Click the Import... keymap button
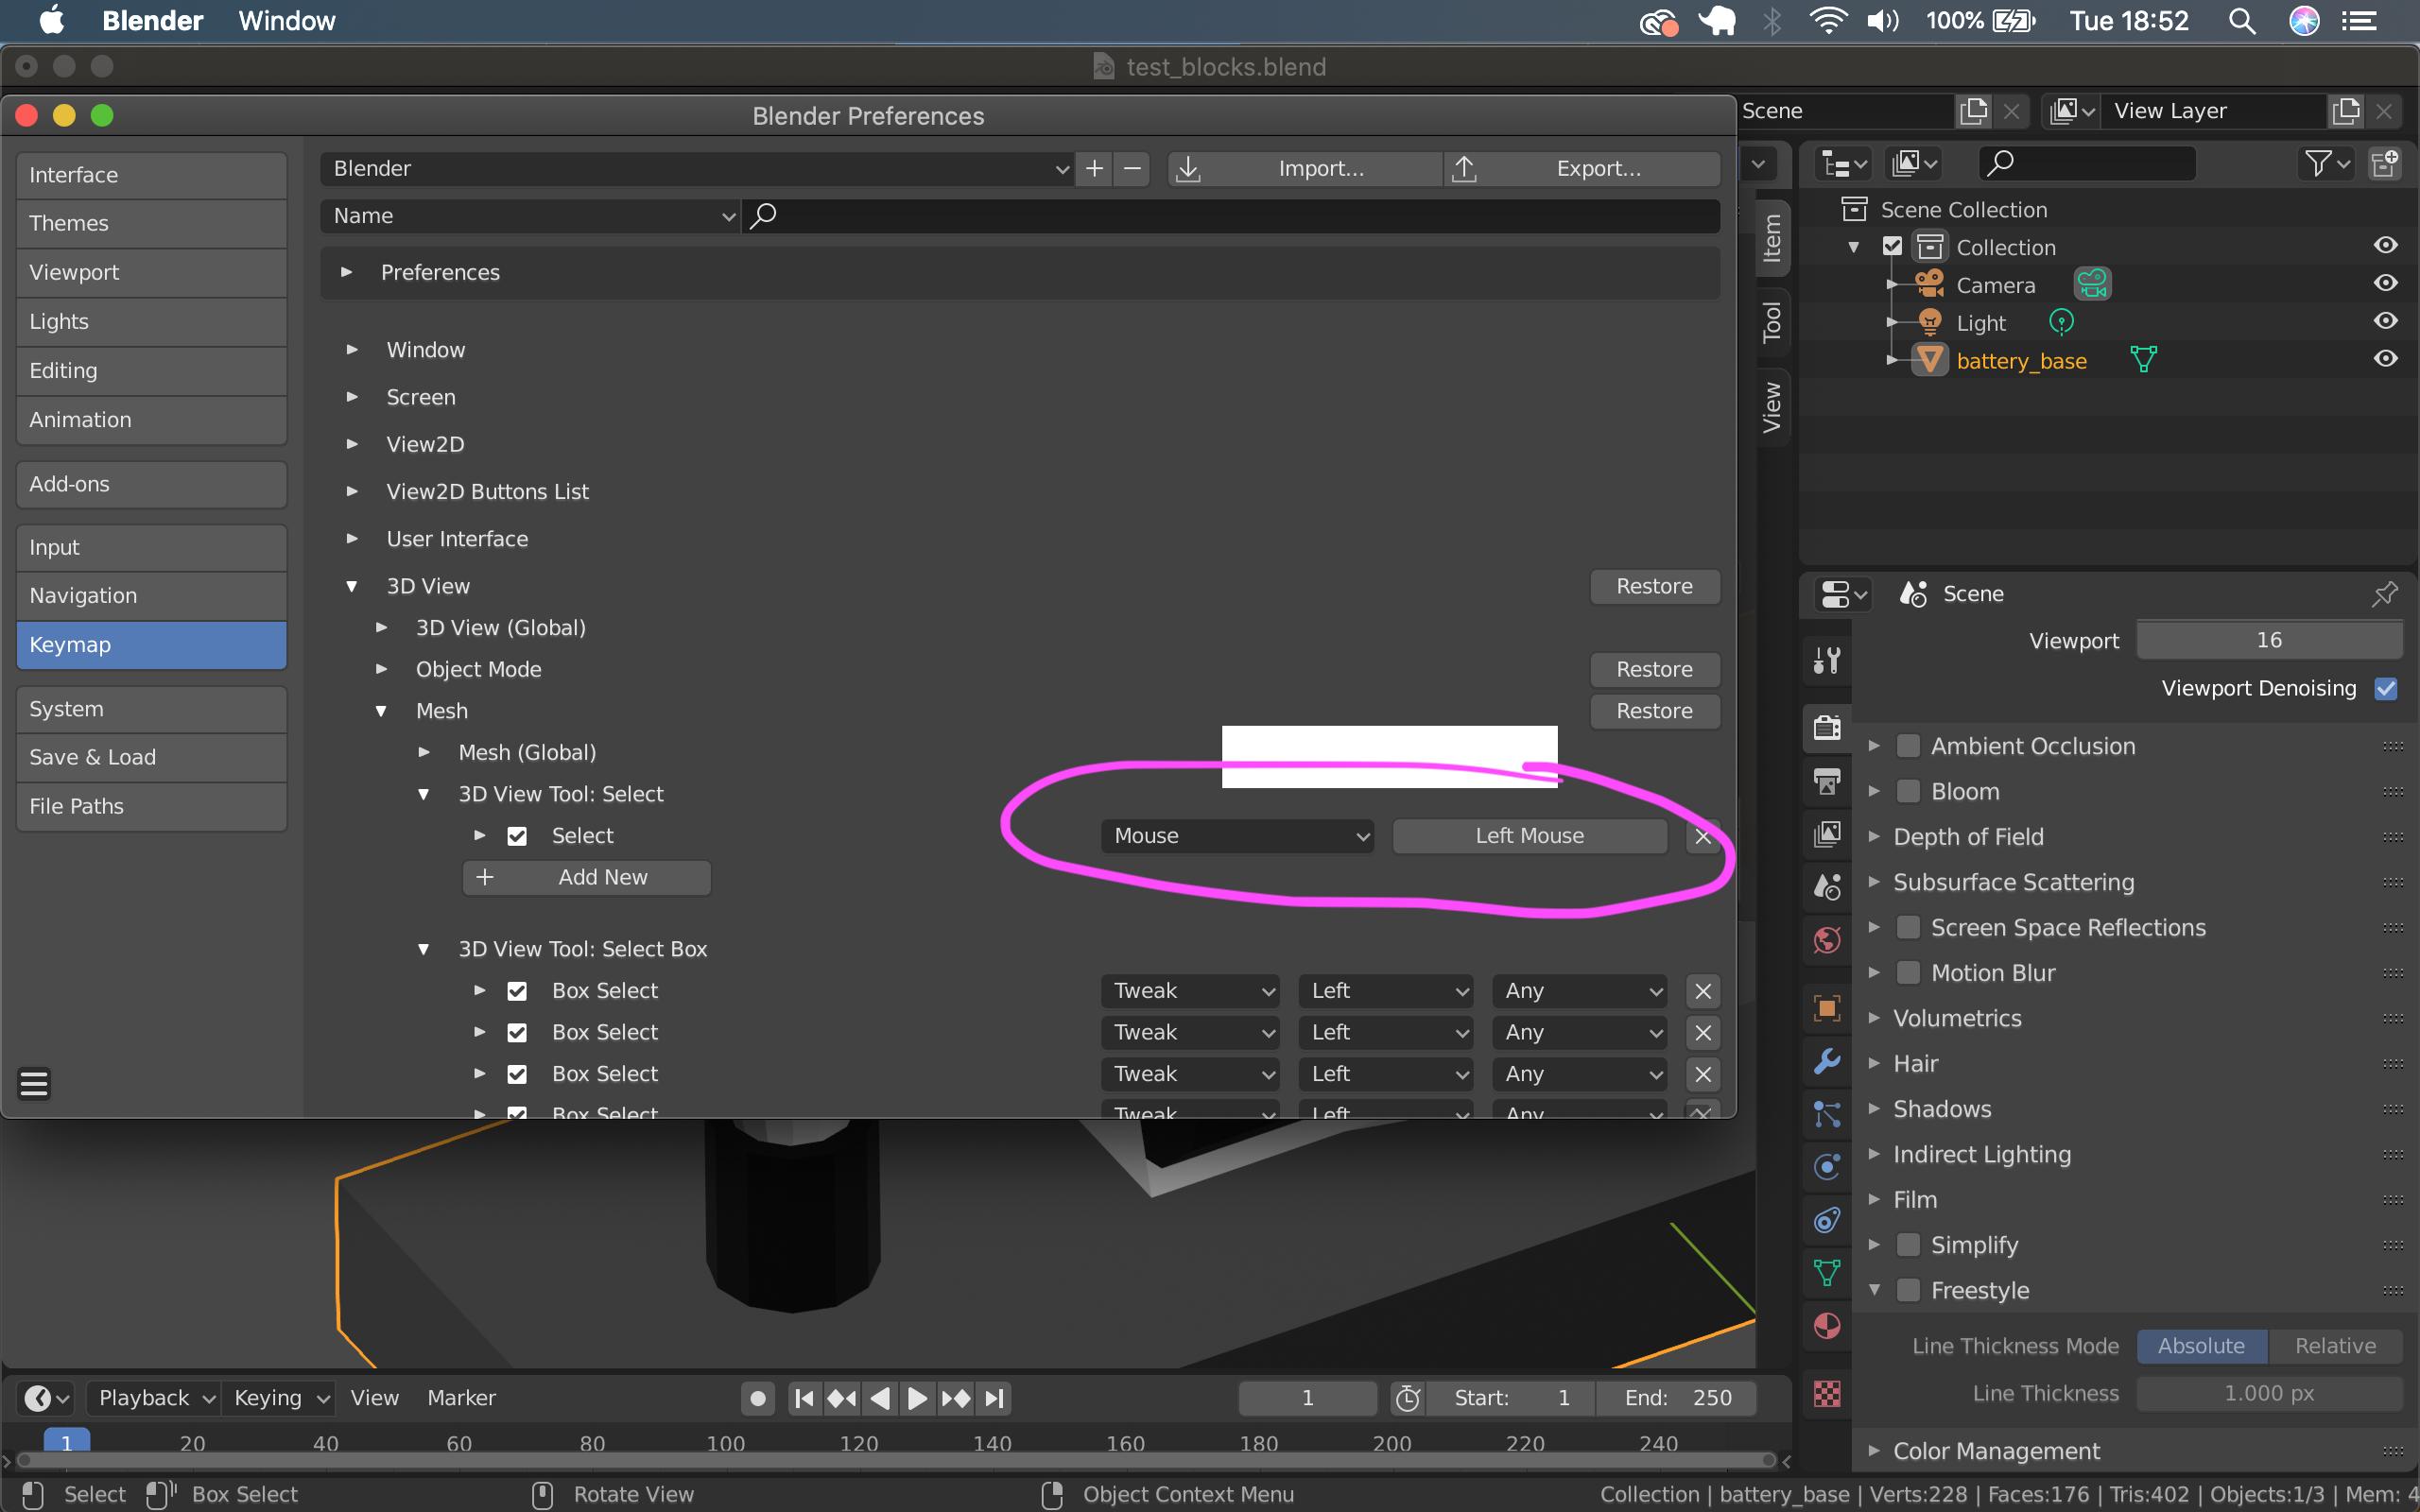 pyautogui.click(x=1305, y=169)
